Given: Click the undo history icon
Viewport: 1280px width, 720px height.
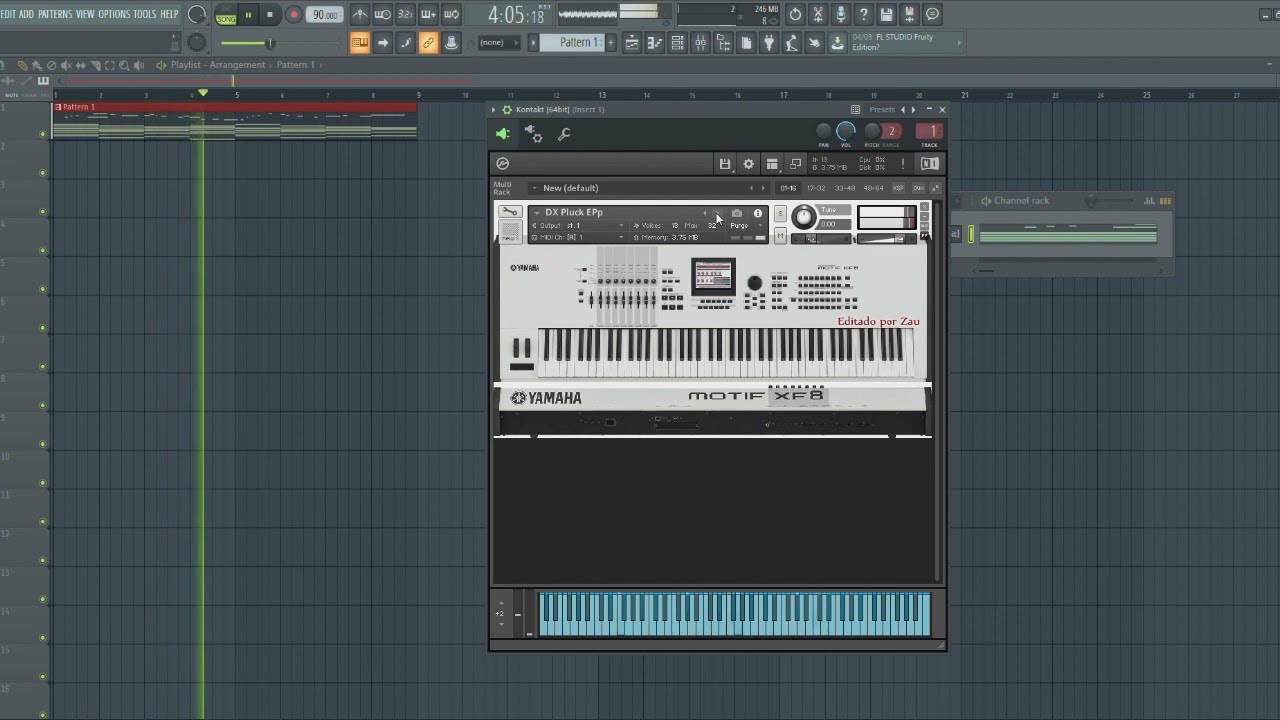Looking at the screenshot, I should coord(795,14).
